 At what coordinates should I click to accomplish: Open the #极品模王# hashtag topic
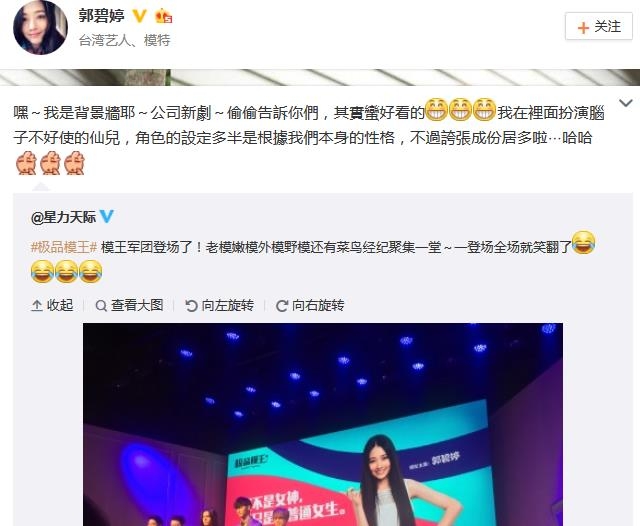tap(64, 246)
